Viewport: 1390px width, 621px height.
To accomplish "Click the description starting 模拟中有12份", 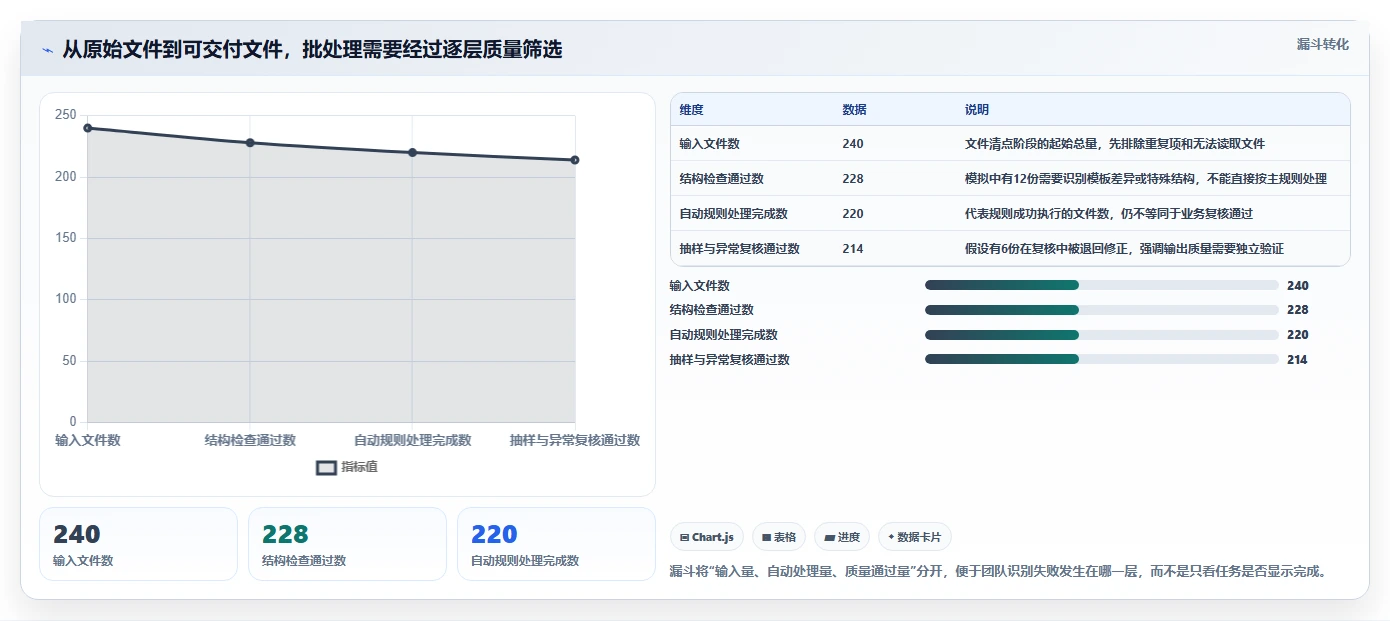I will (1145, 179).
